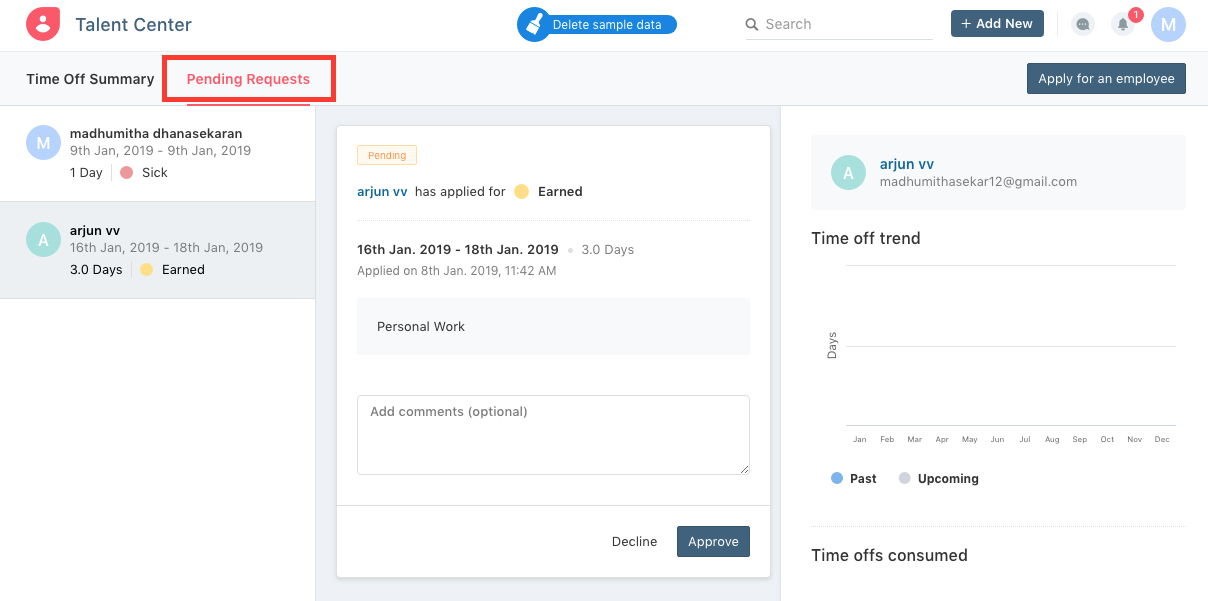Click the search magnifier icon
This screenshot has height=601, width=1208.
(x=751, y=23)
